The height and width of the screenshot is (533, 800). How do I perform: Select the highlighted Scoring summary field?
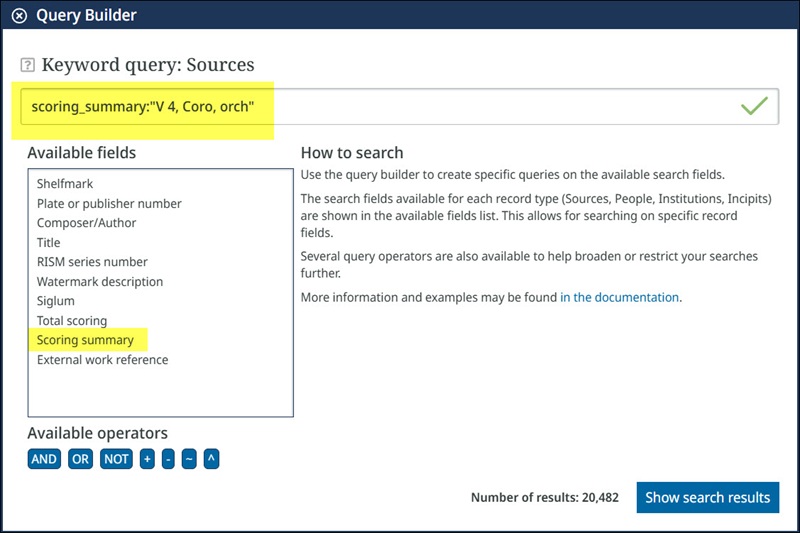point(85,340)
